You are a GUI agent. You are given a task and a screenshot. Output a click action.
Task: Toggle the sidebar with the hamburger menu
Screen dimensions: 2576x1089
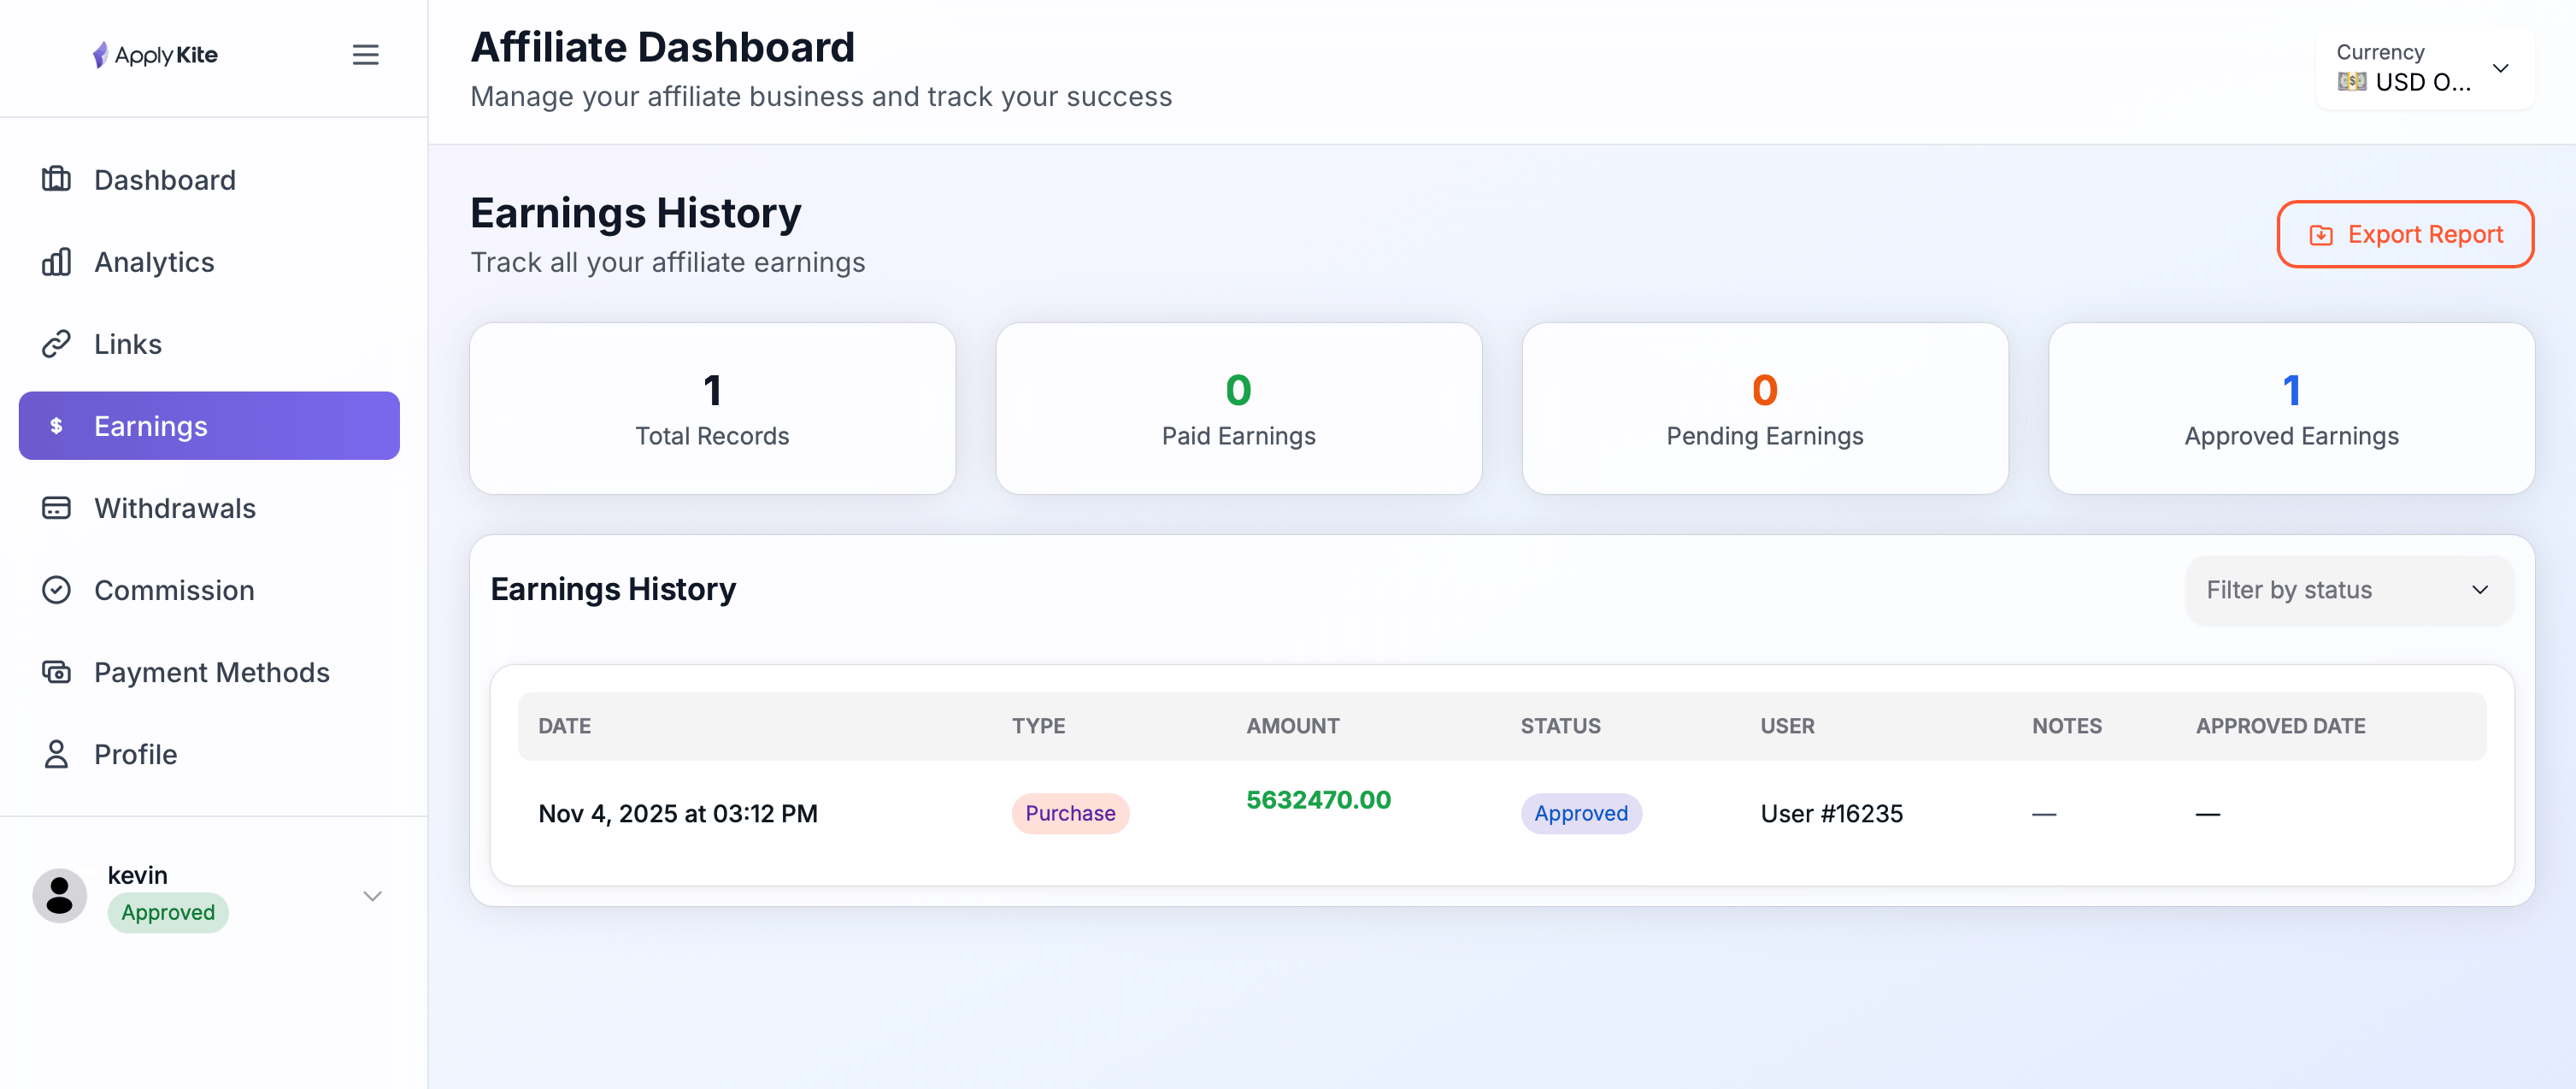click(365, 54)
